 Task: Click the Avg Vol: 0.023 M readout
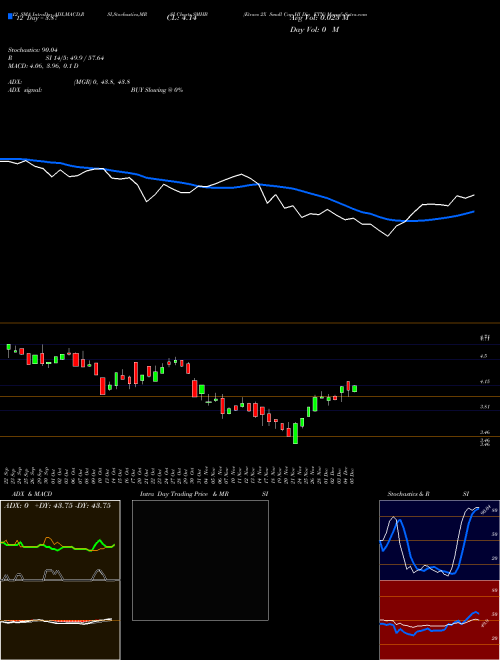[x=320, y=18]
